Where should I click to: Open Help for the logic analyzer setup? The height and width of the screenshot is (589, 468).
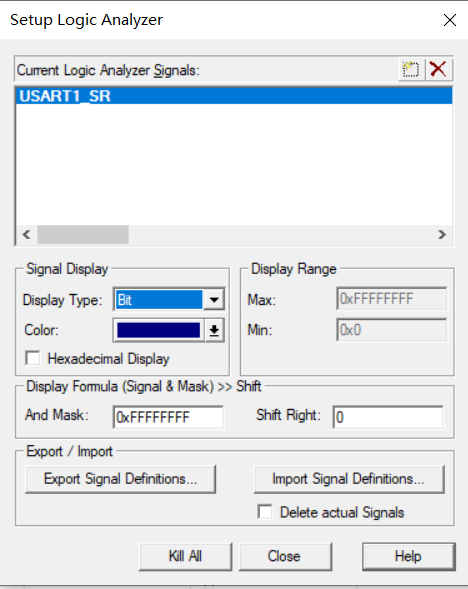click(409, 556)
